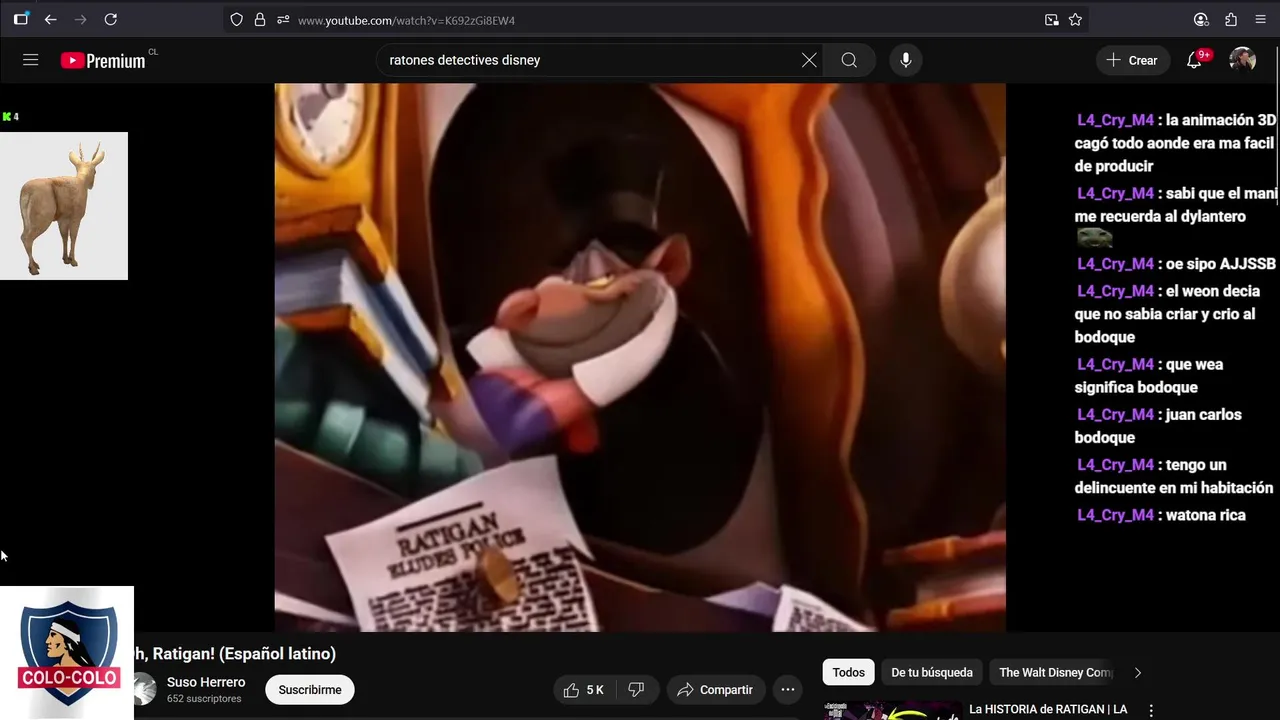
Task: Toggle picture-in-picture icon in address bar
Action: 1052,20
